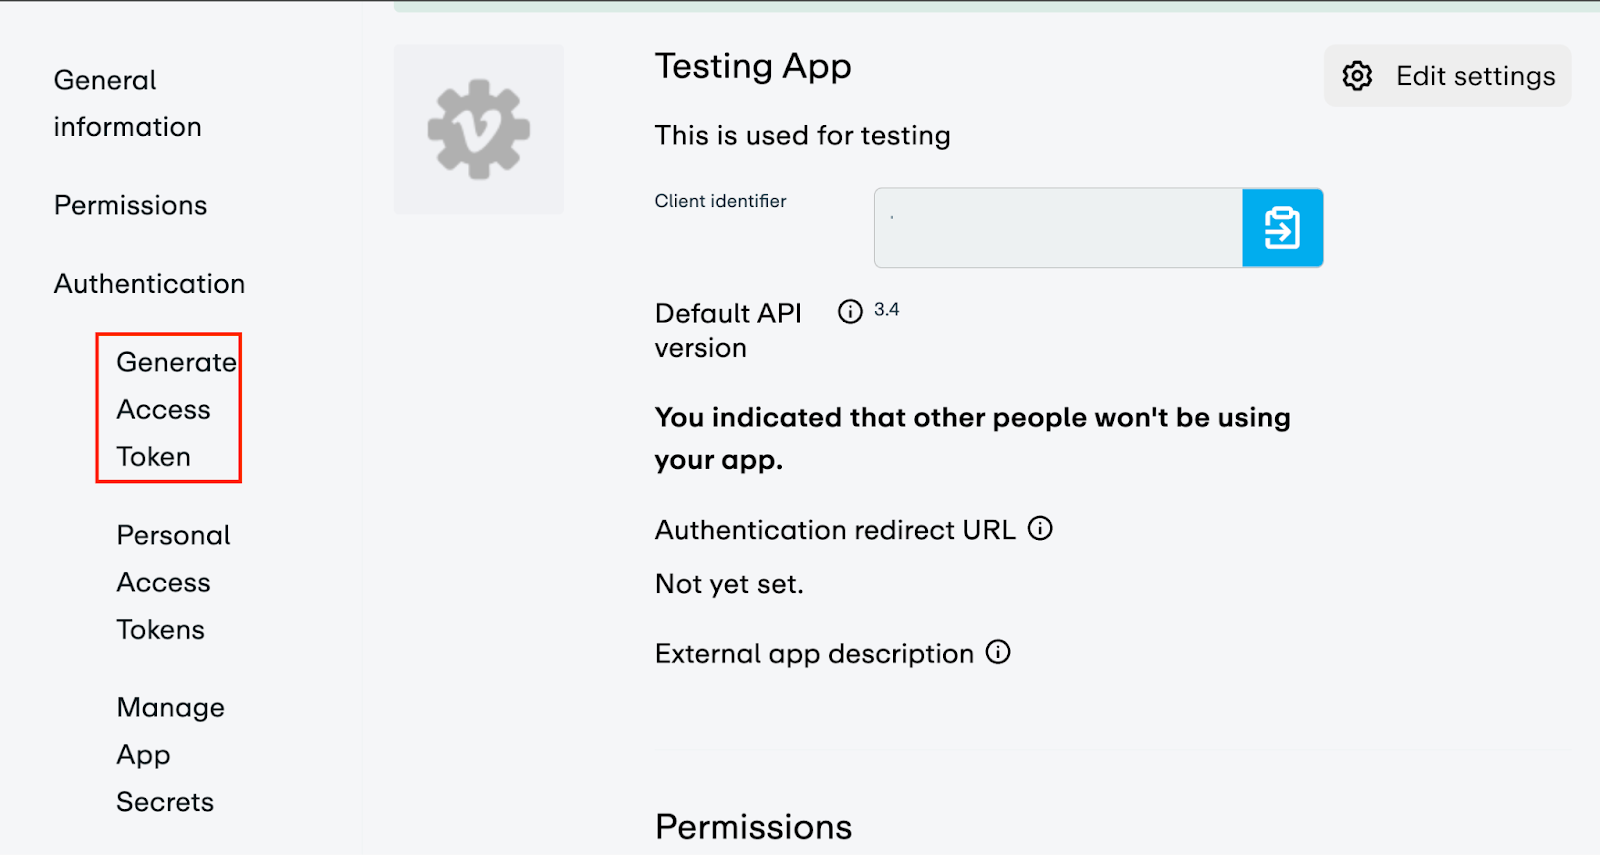Click the Testing App title

pos(752,66)
